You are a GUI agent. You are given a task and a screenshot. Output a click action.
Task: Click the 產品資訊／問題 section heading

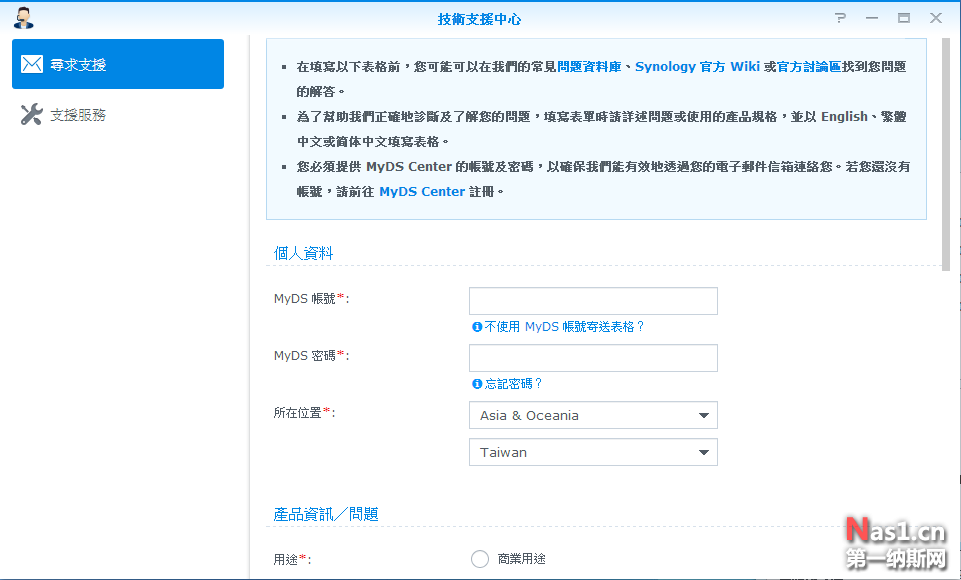[x=326, y=514]
